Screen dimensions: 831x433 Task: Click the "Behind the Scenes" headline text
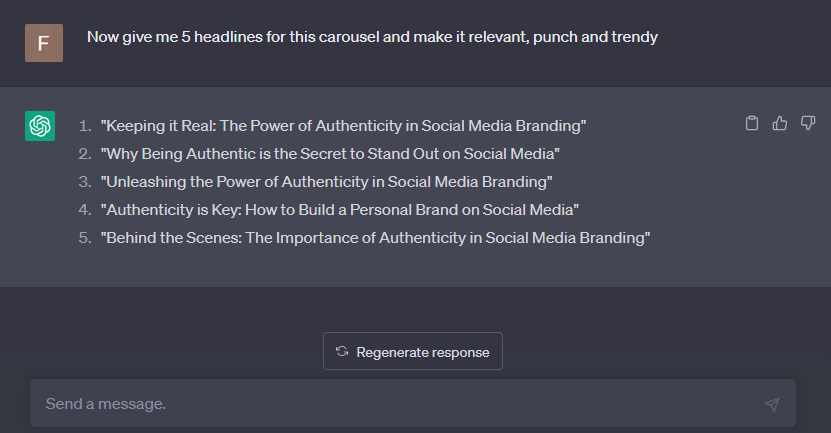point(375,238)
